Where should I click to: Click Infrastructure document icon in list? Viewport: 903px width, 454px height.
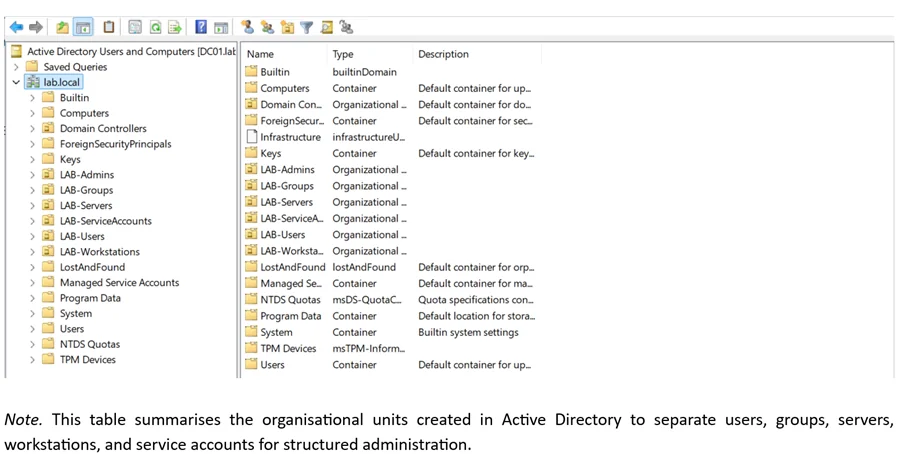251,137
